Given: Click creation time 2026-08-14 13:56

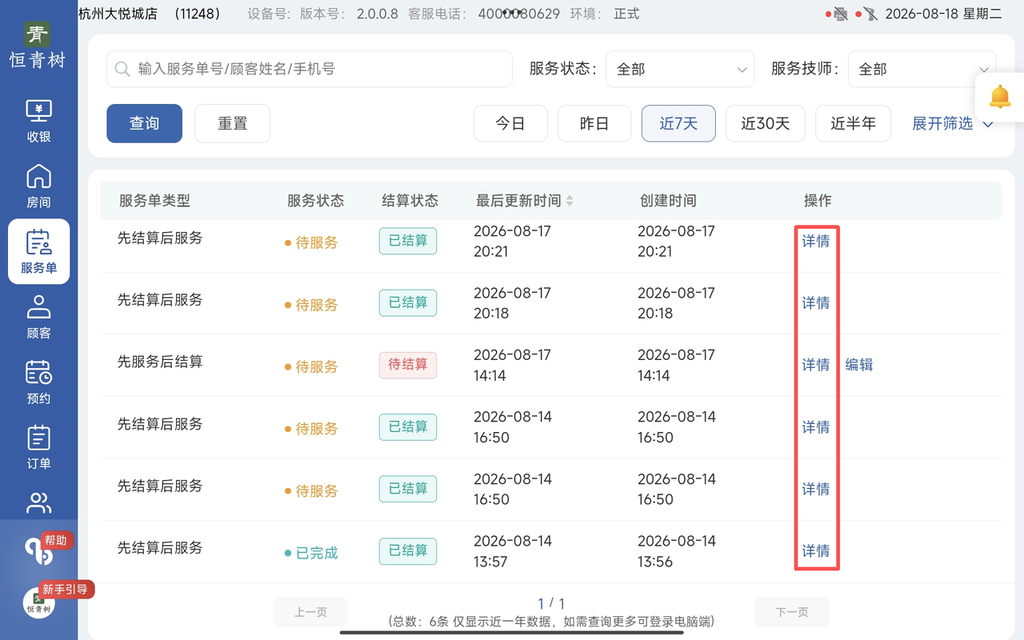Looking at the screenshot, I should pyautogui.click(x=677, y=551).
